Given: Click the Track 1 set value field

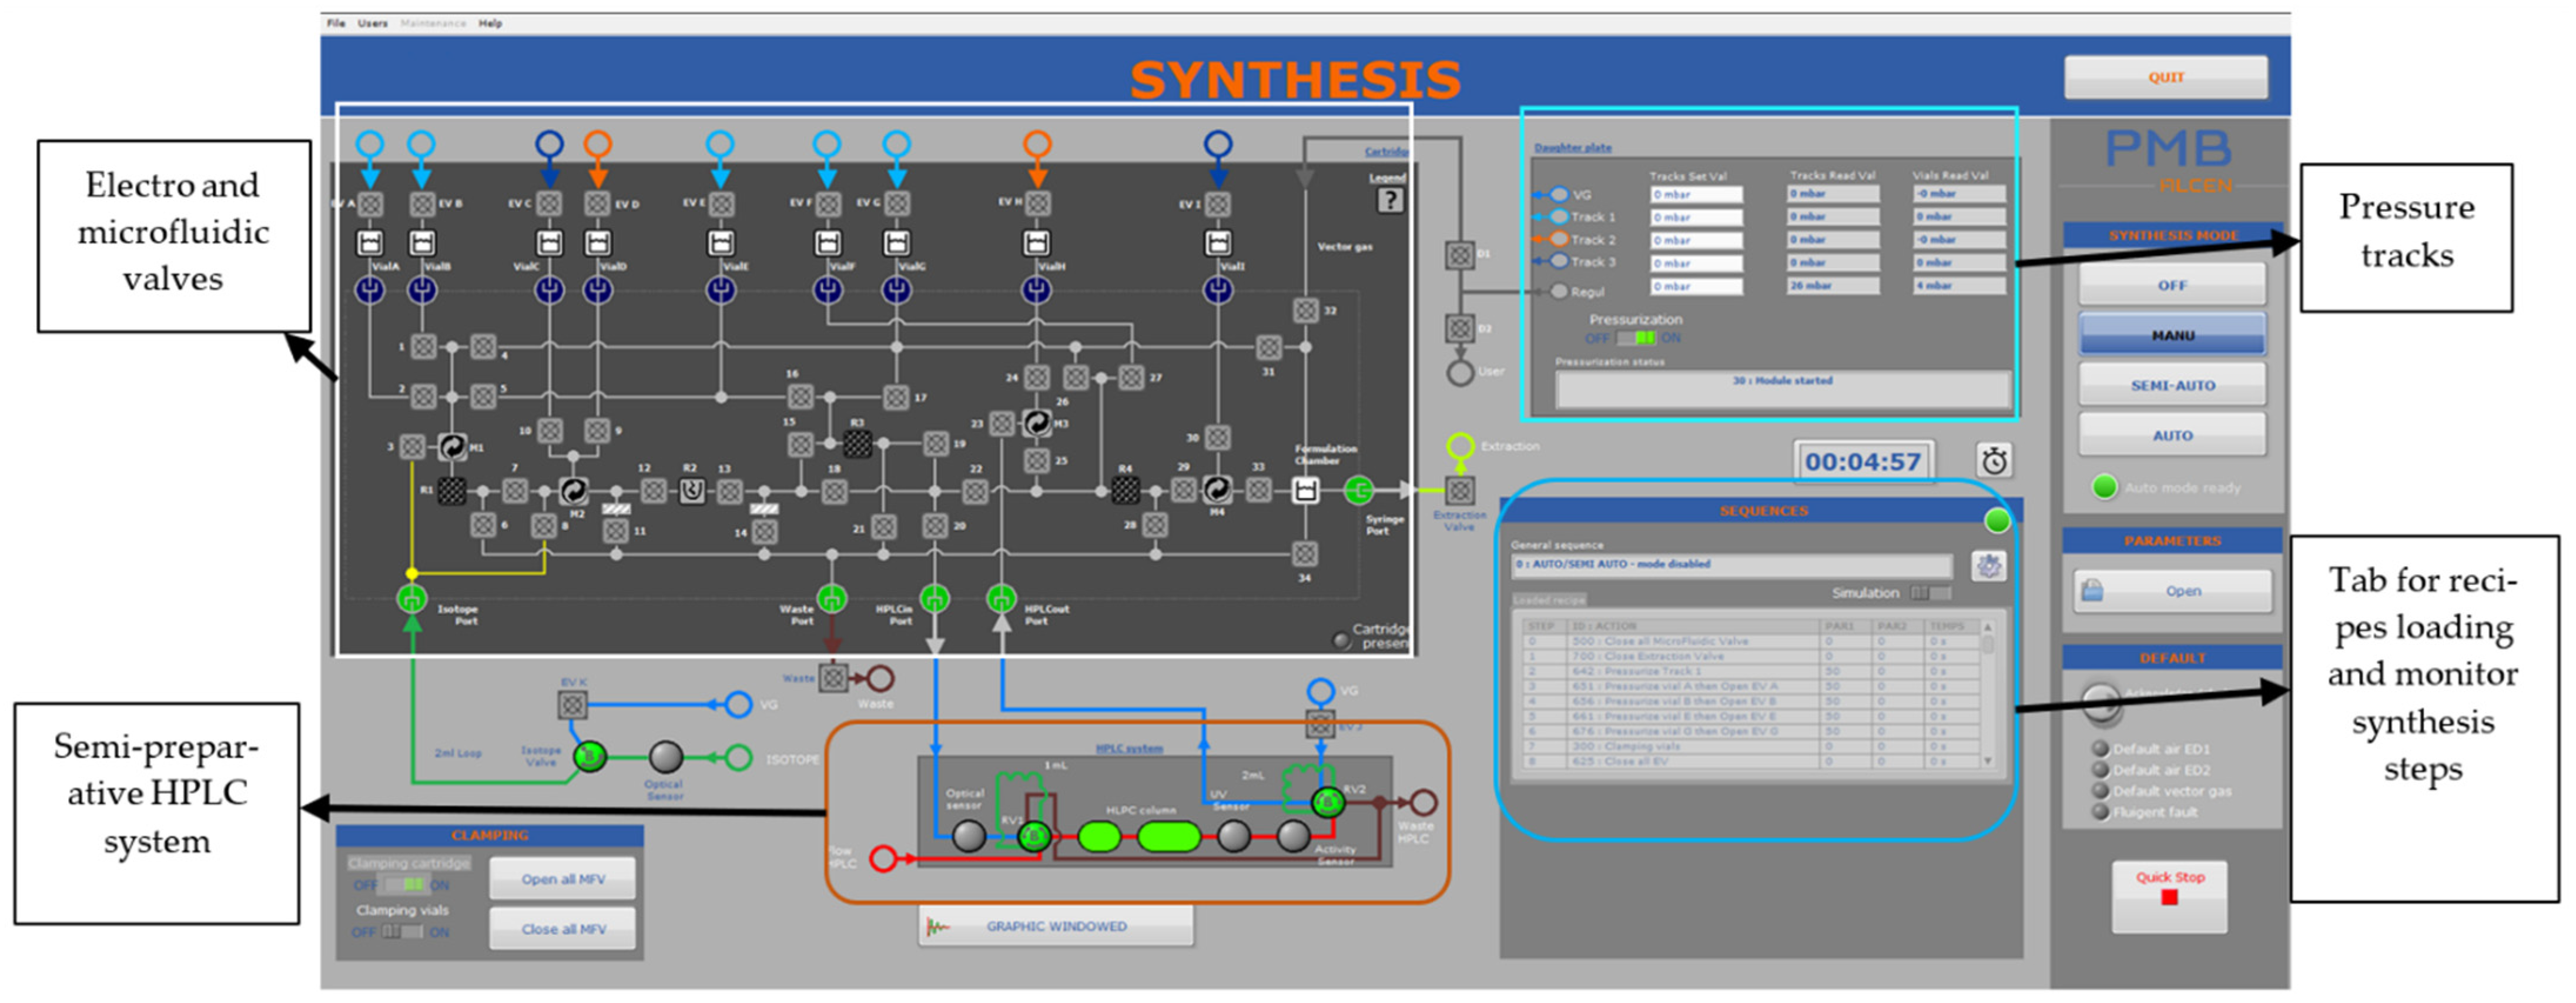Looking at the screenshot, I should 1696,217.
